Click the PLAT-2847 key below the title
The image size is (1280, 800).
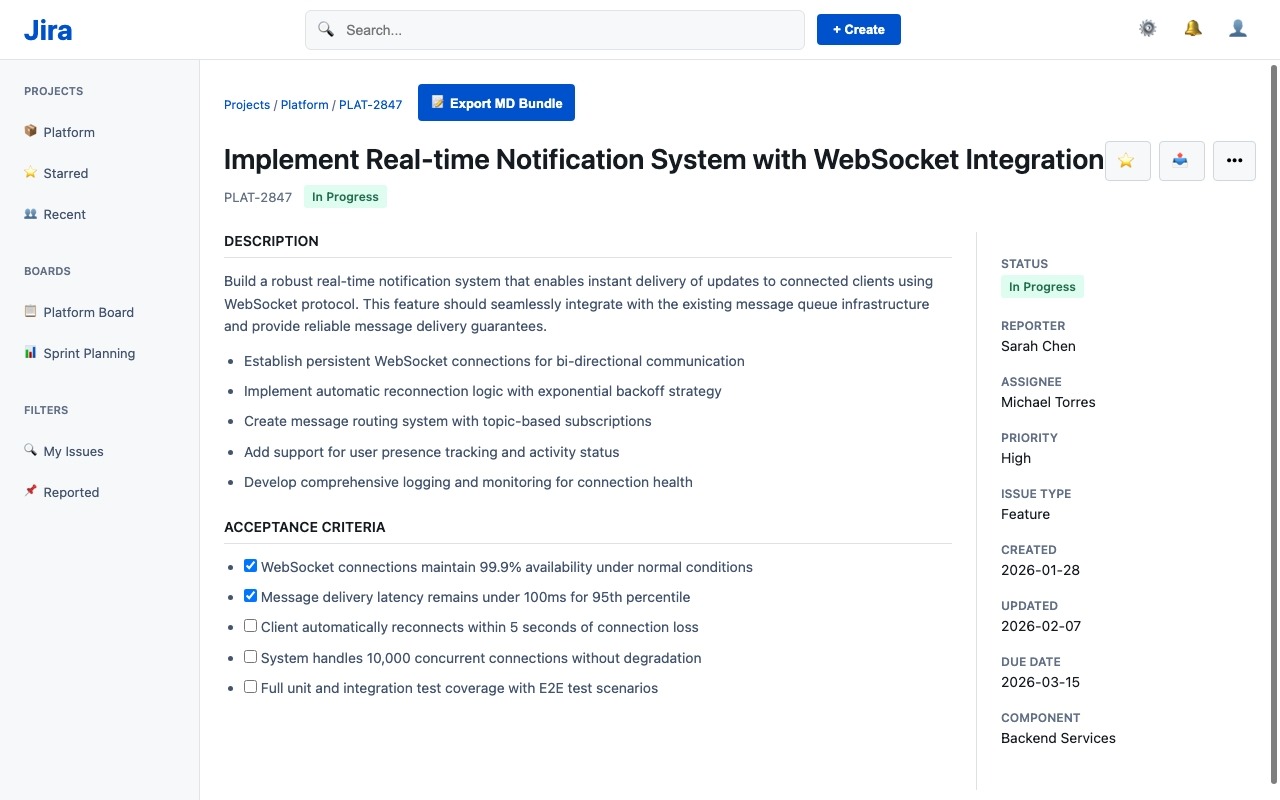258,197
